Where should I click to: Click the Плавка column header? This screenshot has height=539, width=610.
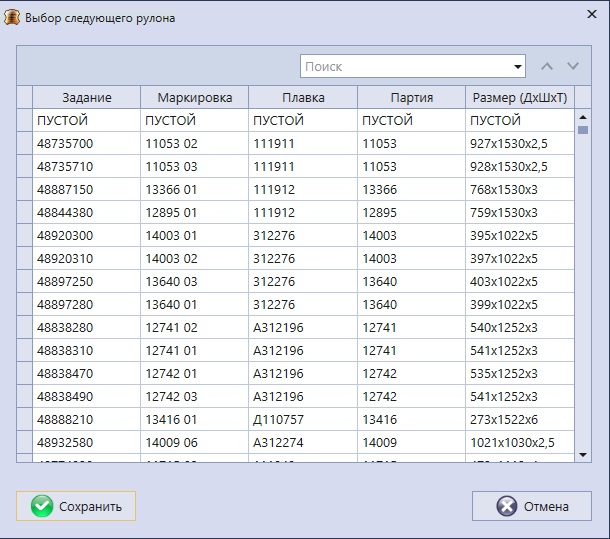click(303, 97)
